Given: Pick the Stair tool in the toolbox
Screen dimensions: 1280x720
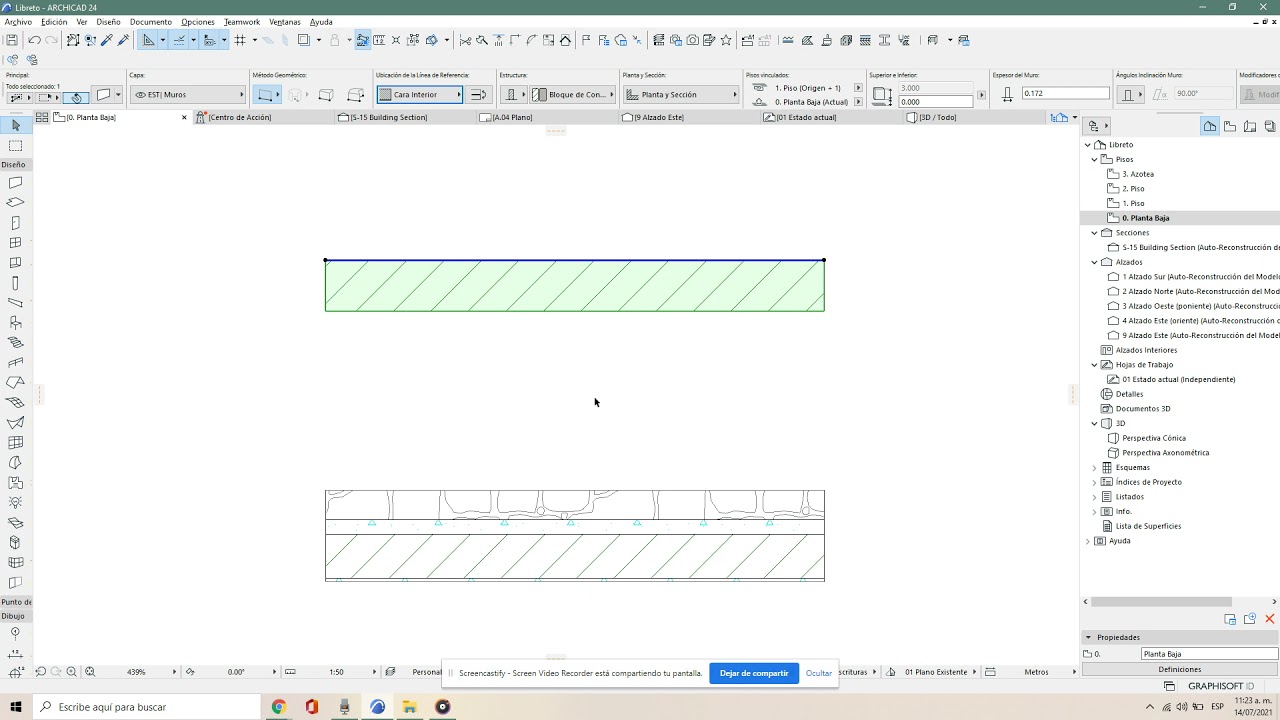Looking at the screenshot, I should 15,343.
